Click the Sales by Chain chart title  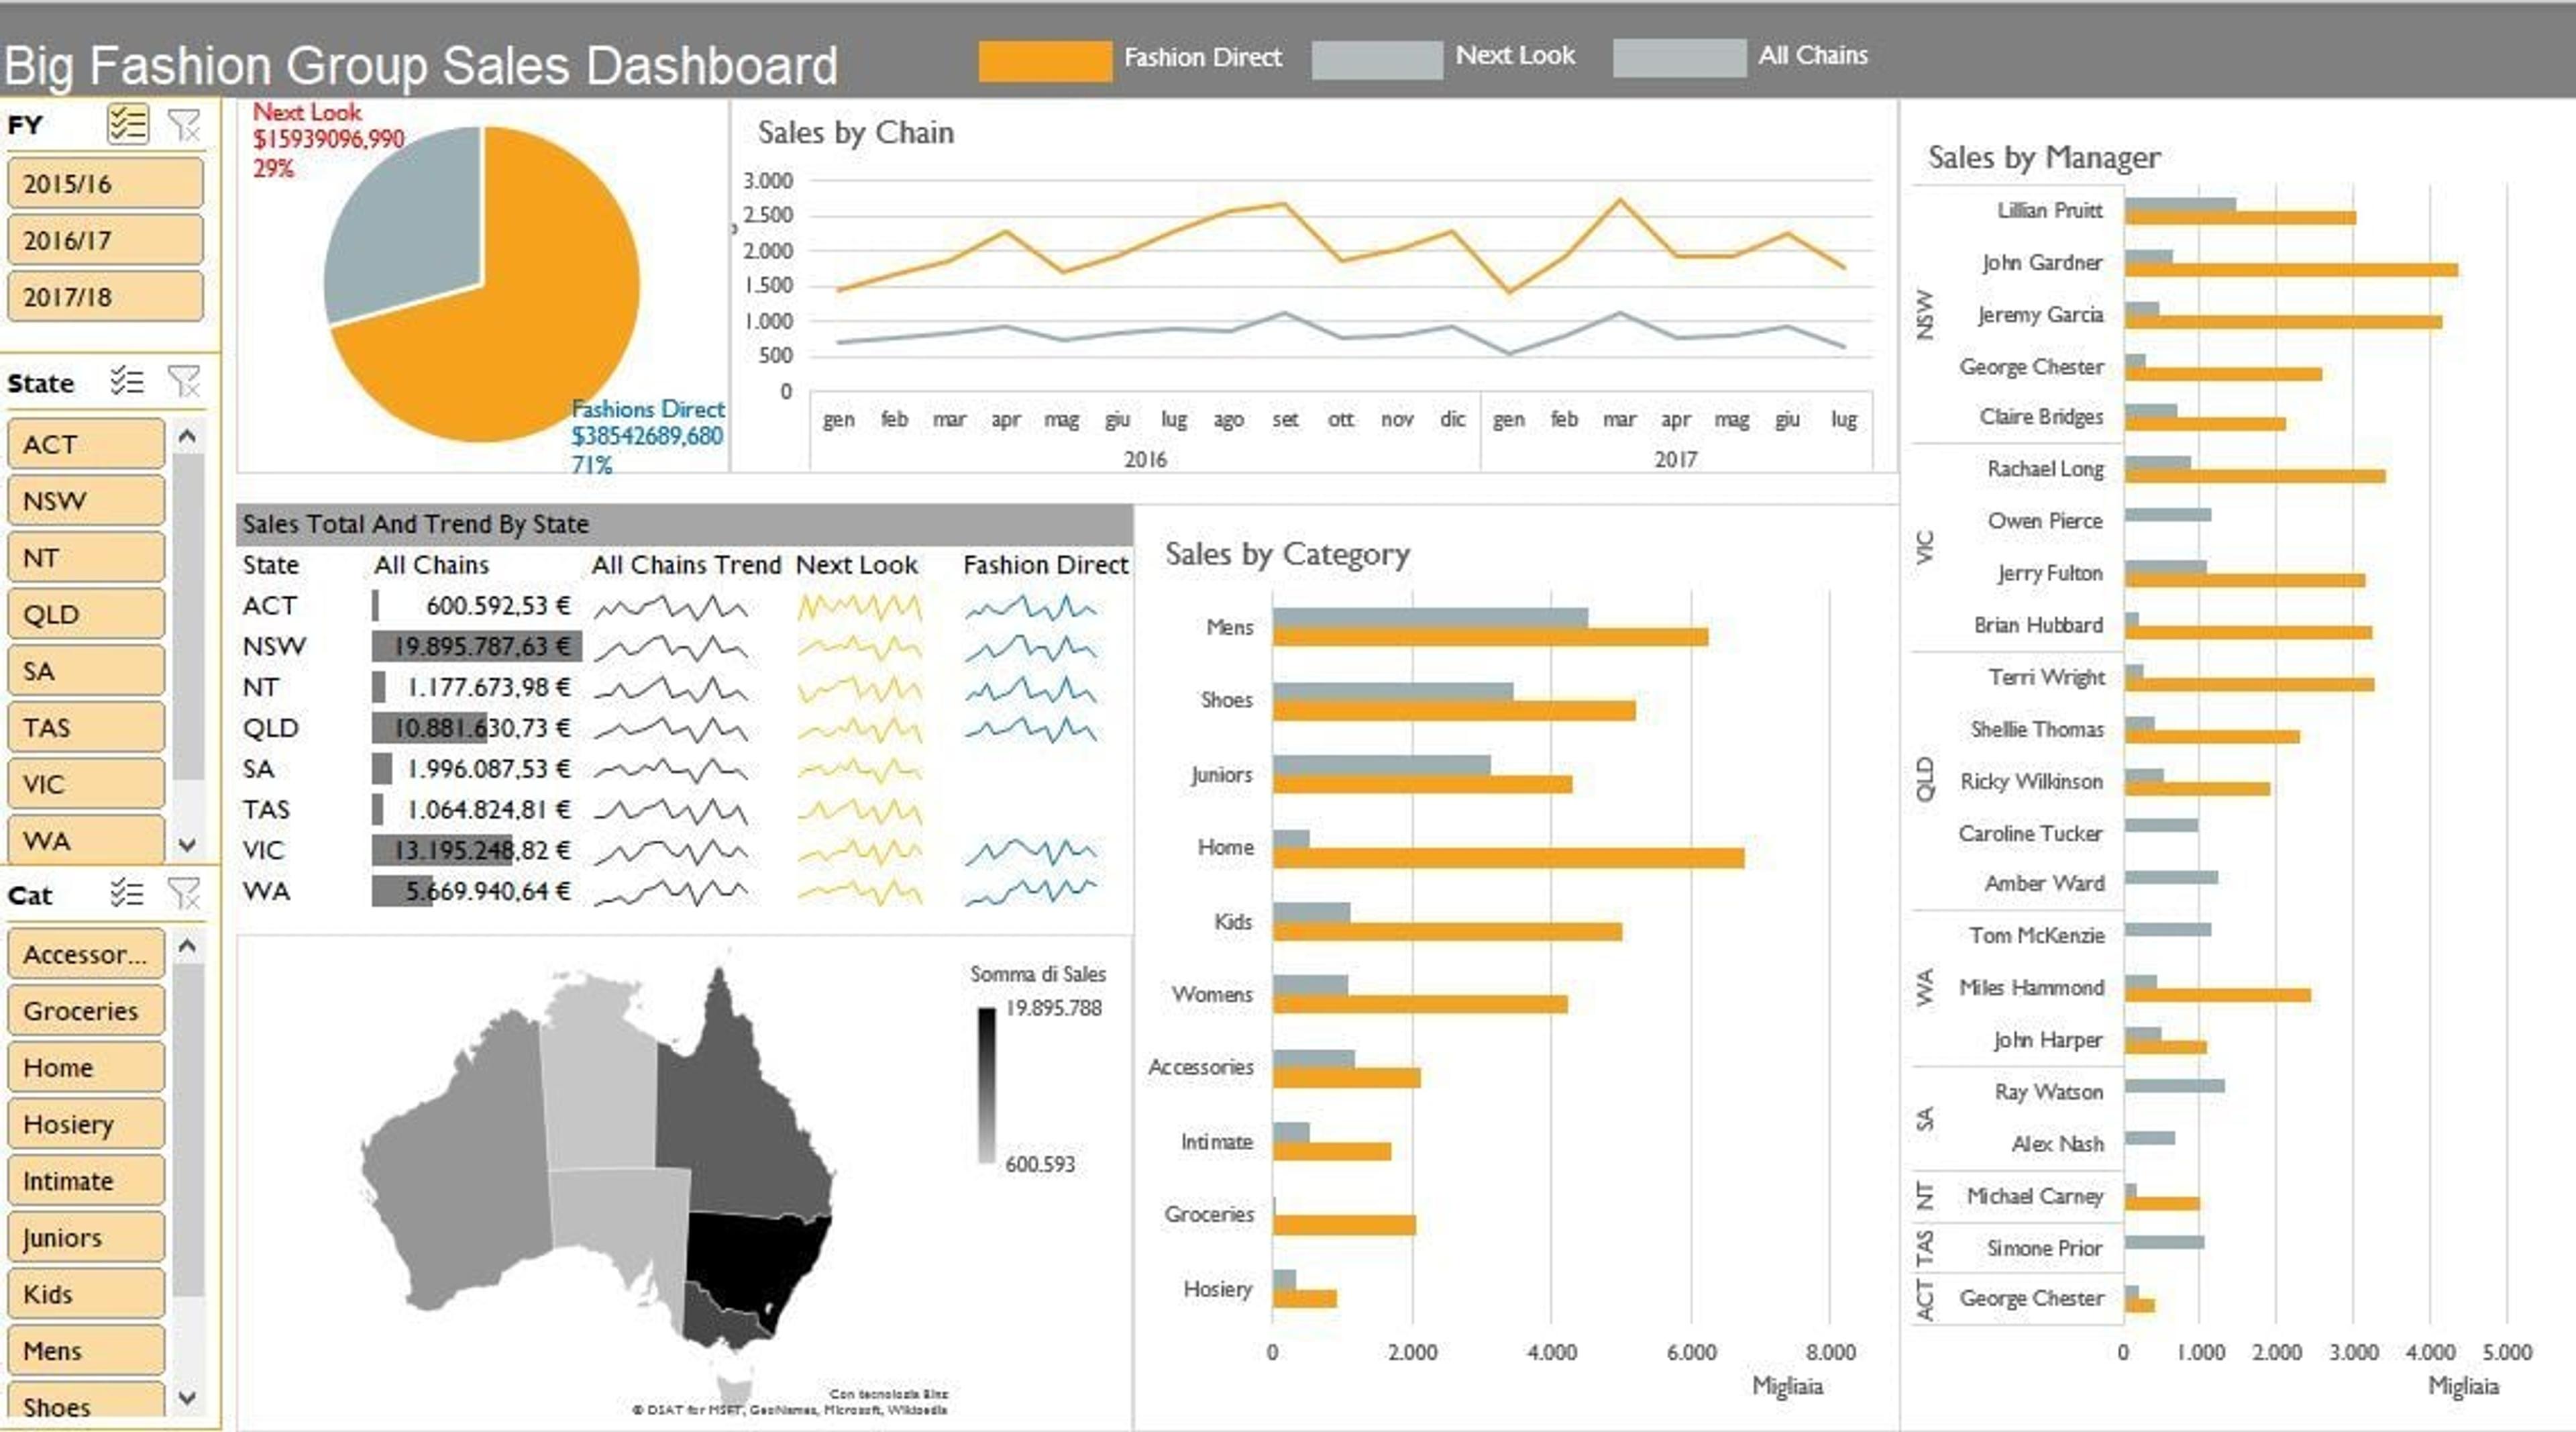[x=855, y=132]
